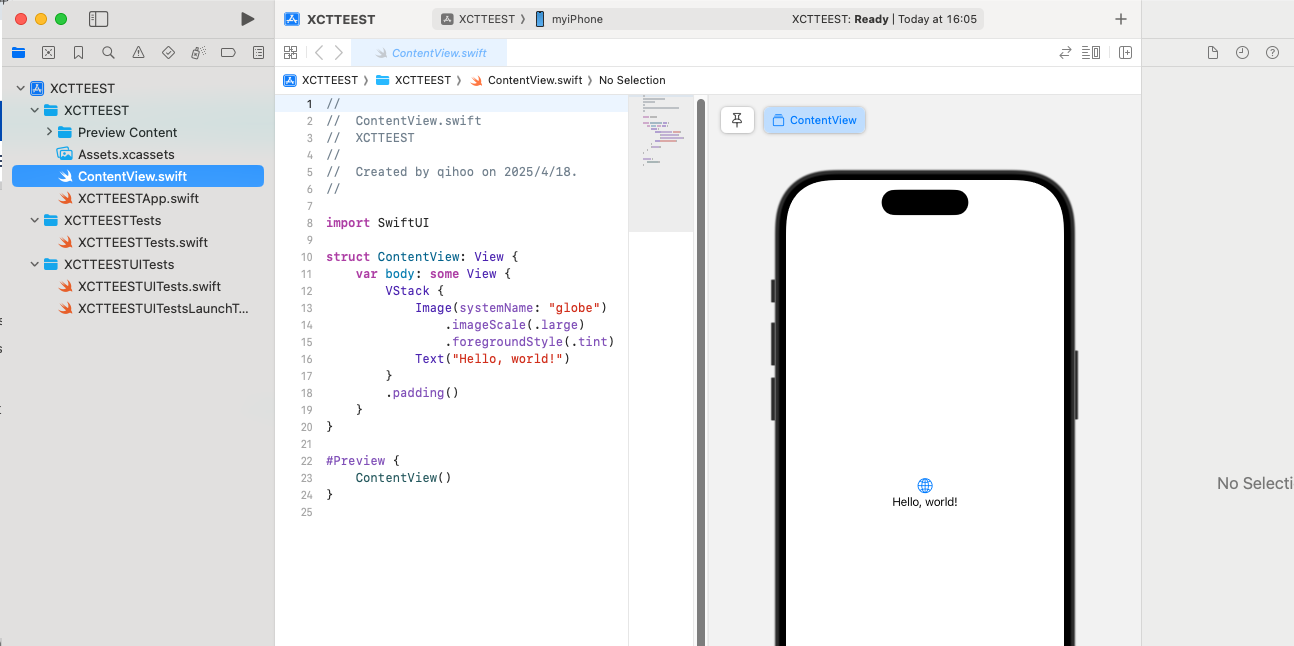The height and width of the screenshot is (646, 1294).
Task: Pin the canvas preview
Action: (x=737, y=120)
